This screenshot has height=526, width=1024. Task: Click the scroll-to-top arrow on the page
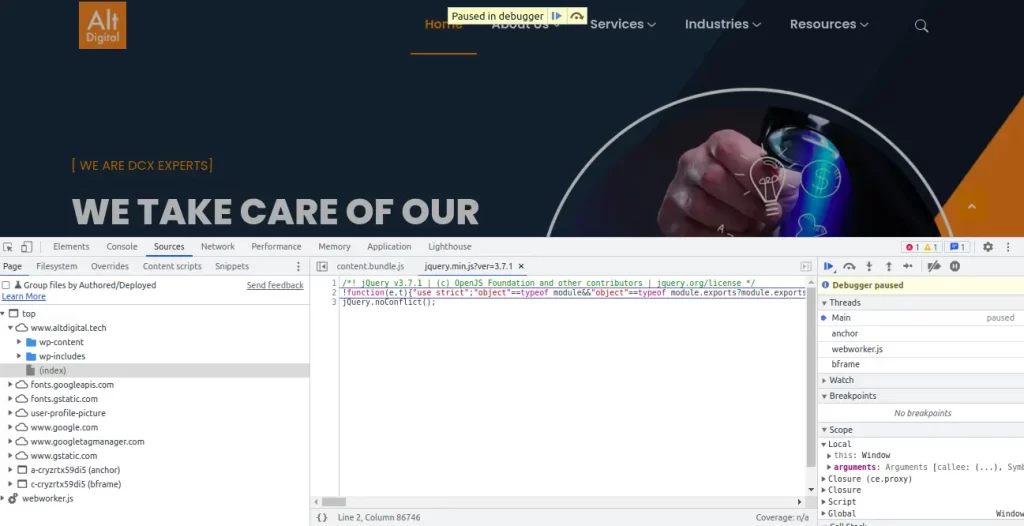pos(972,206)
